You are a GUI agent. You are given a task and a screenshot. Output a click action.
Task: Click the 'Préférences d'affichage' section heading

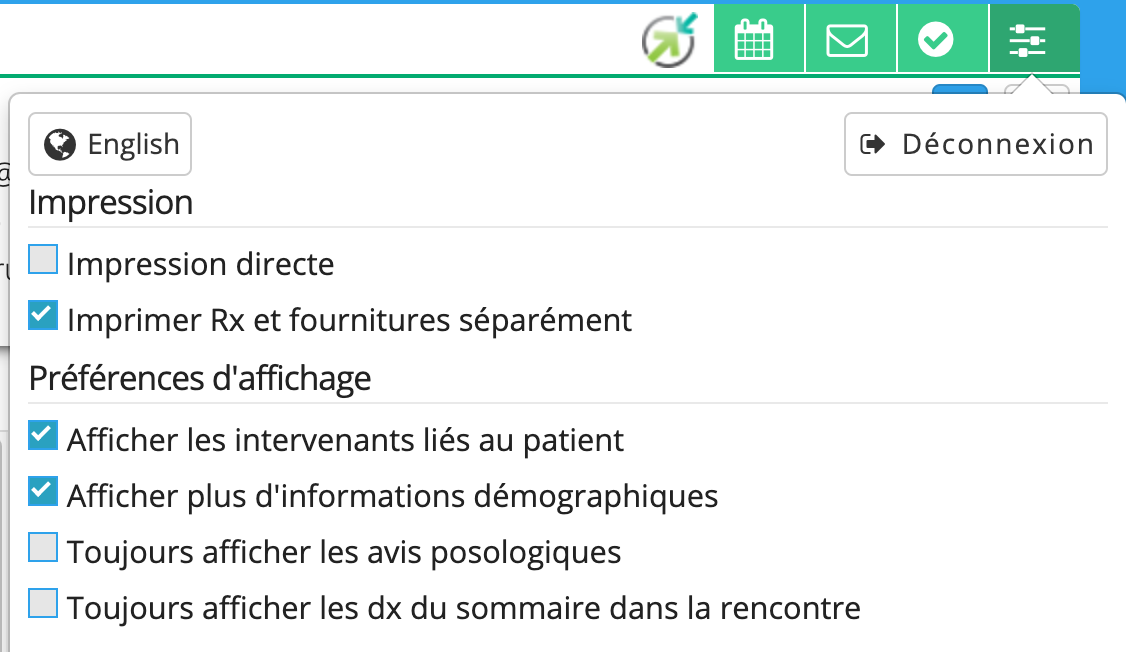tap(200, 379)
